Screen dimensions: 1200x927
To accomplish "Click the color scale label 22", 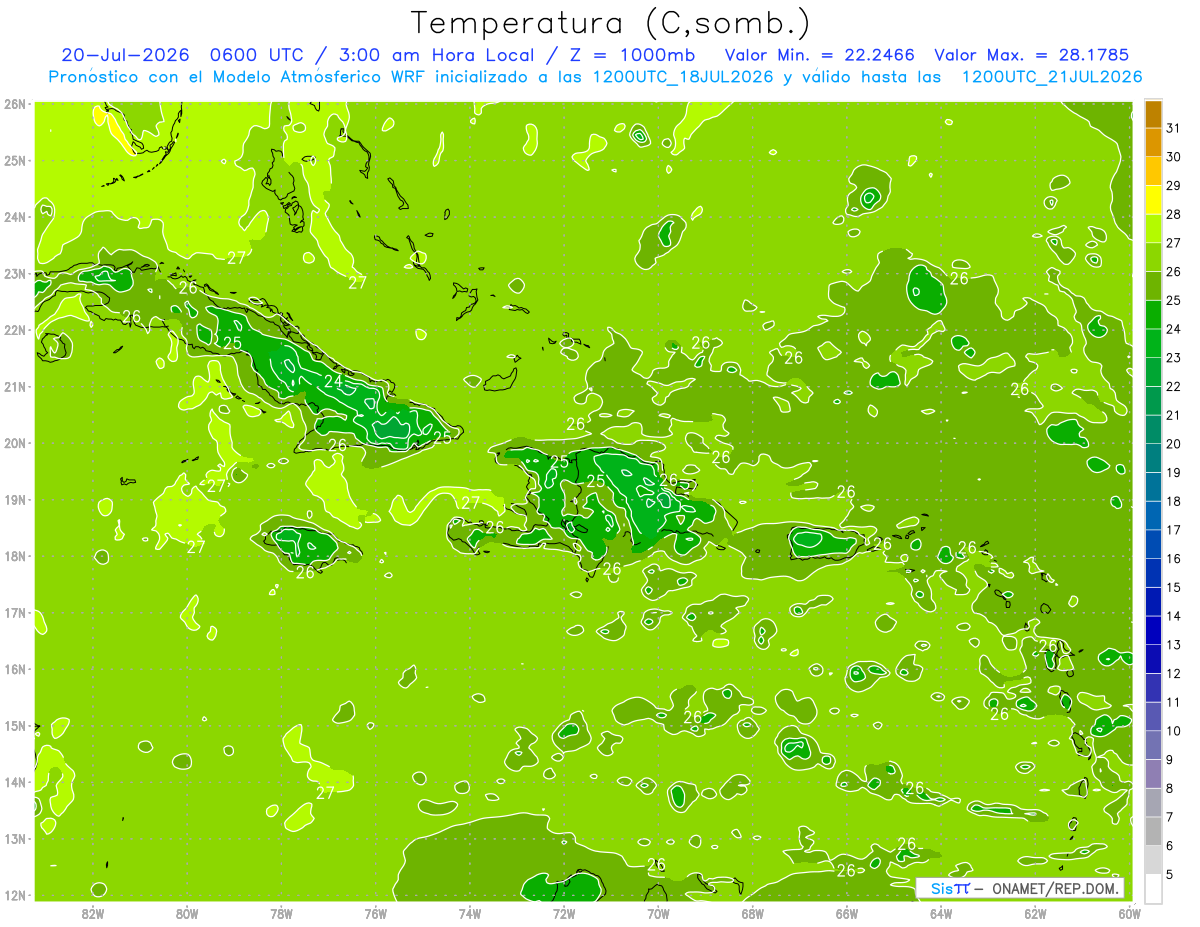I will point(1174,386).
